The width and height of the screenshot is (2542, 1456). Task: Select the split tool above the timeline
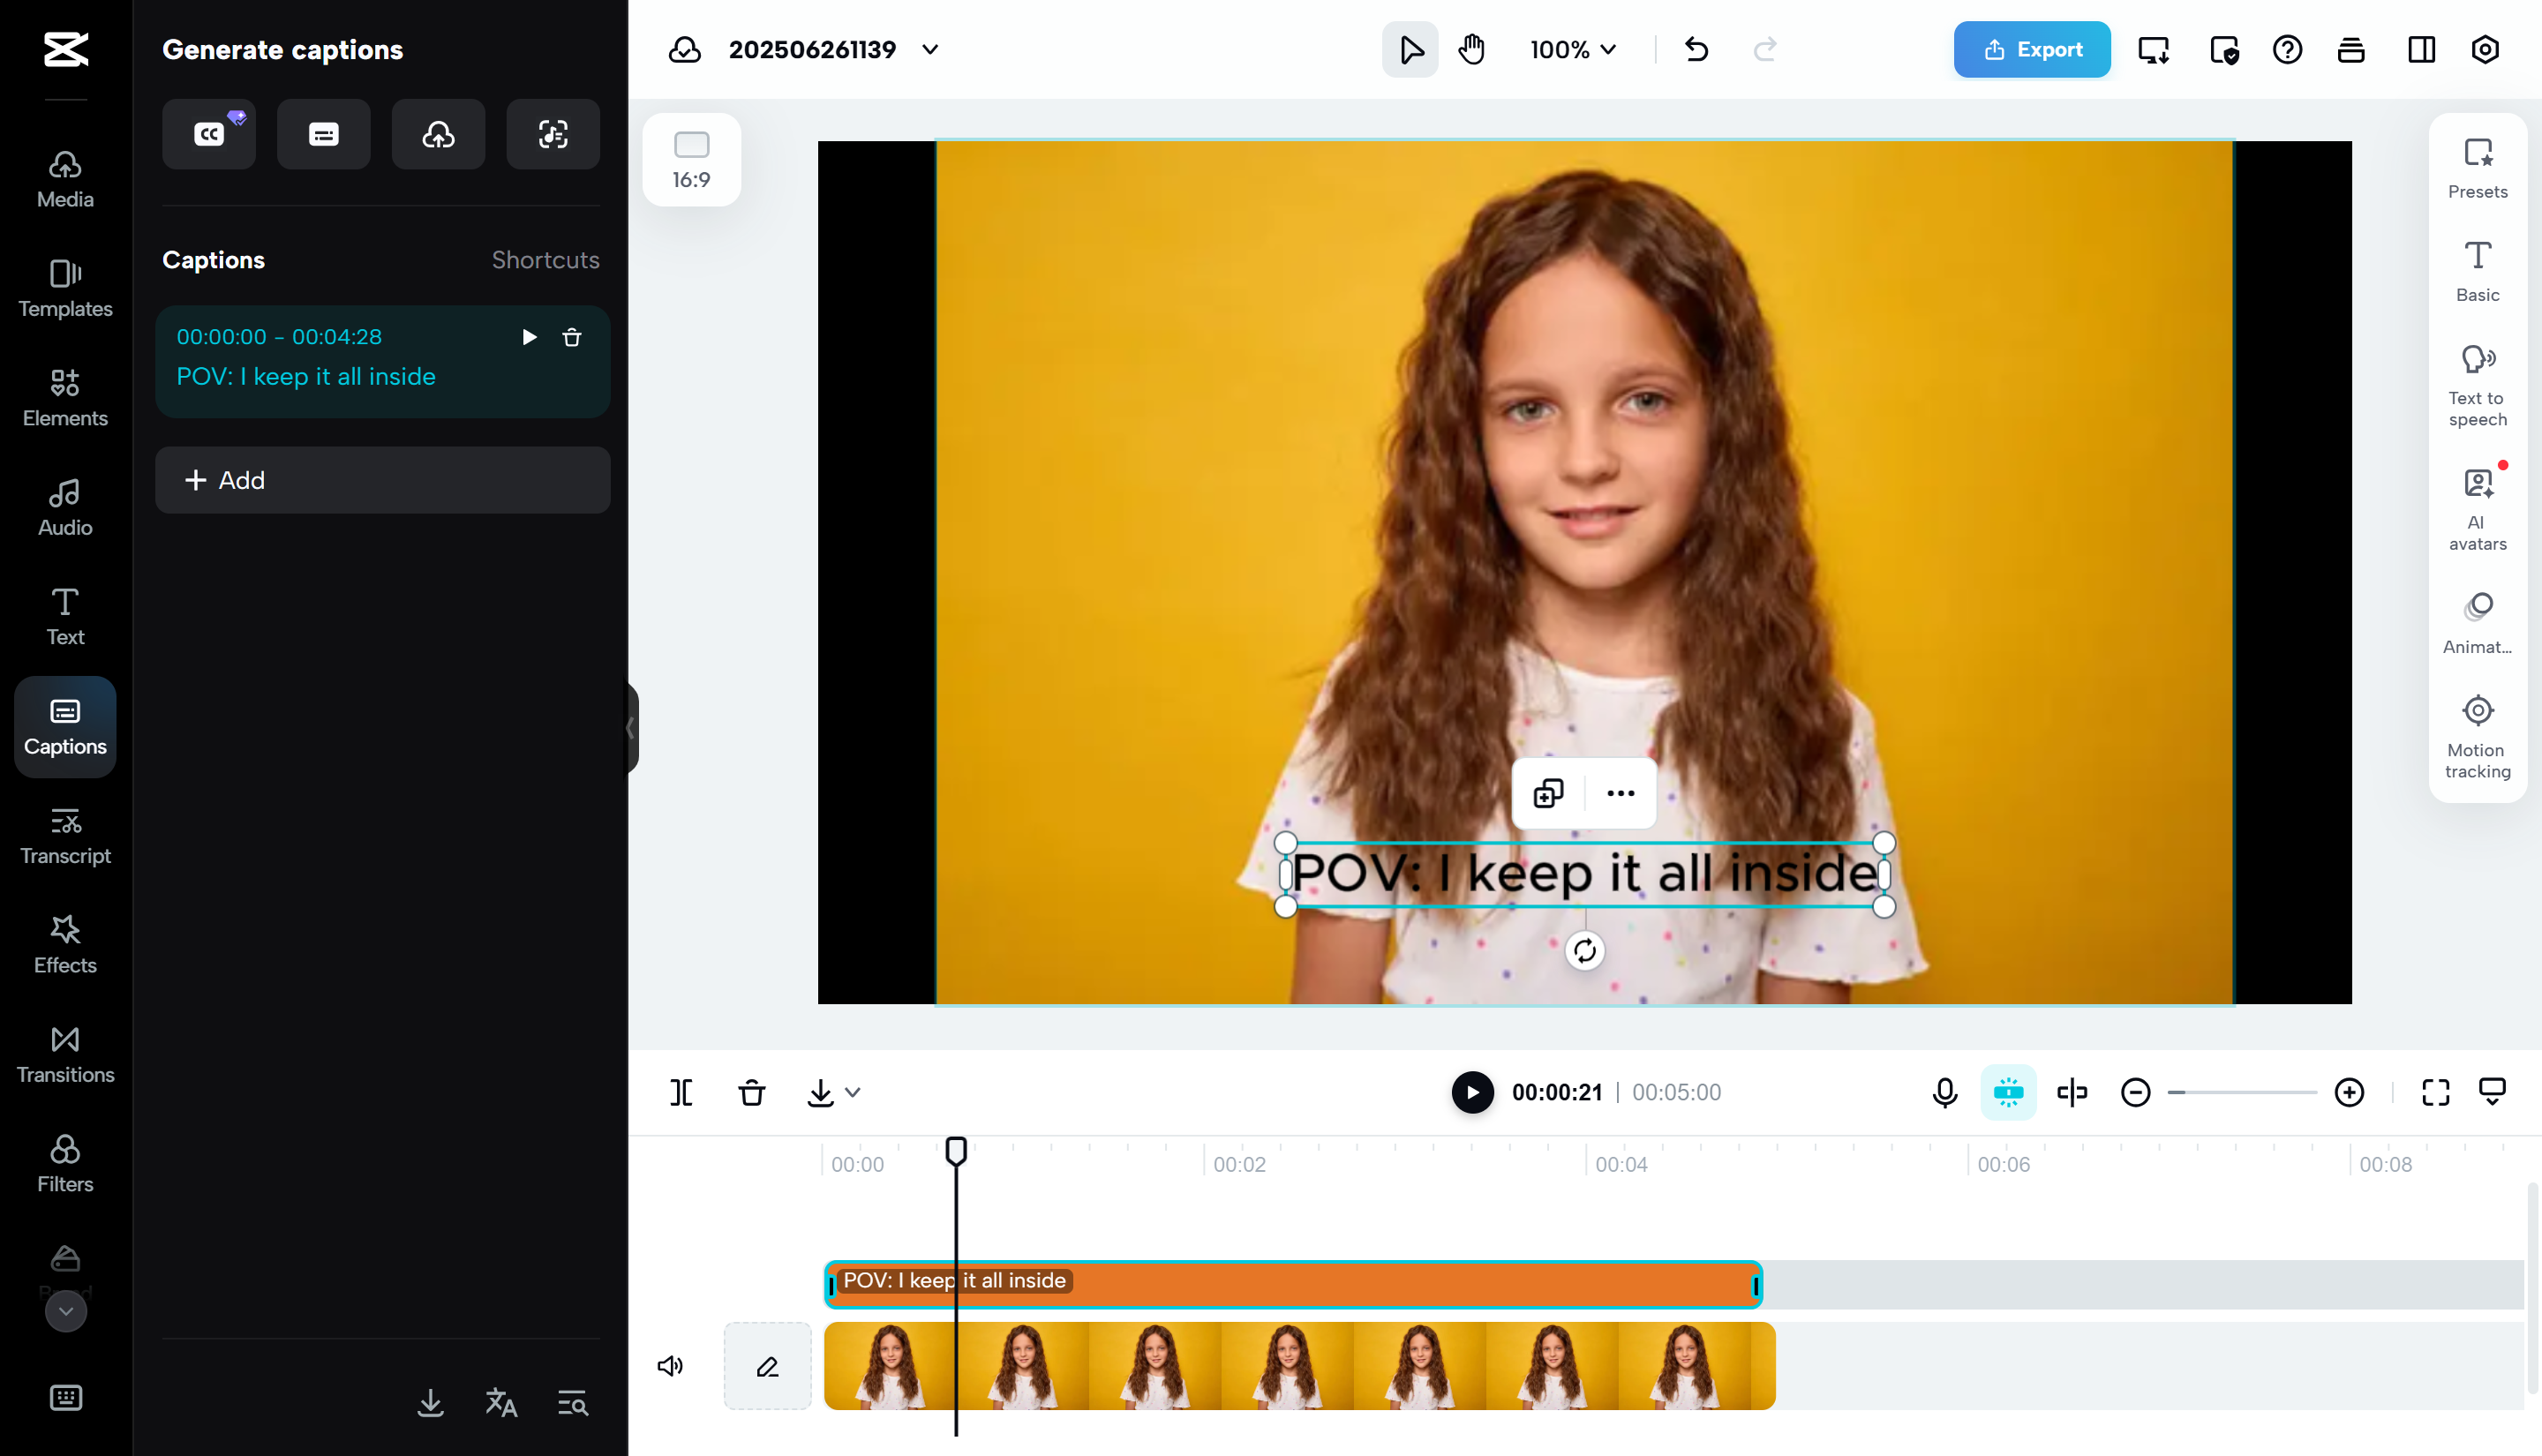click(x=681, y=1092)
